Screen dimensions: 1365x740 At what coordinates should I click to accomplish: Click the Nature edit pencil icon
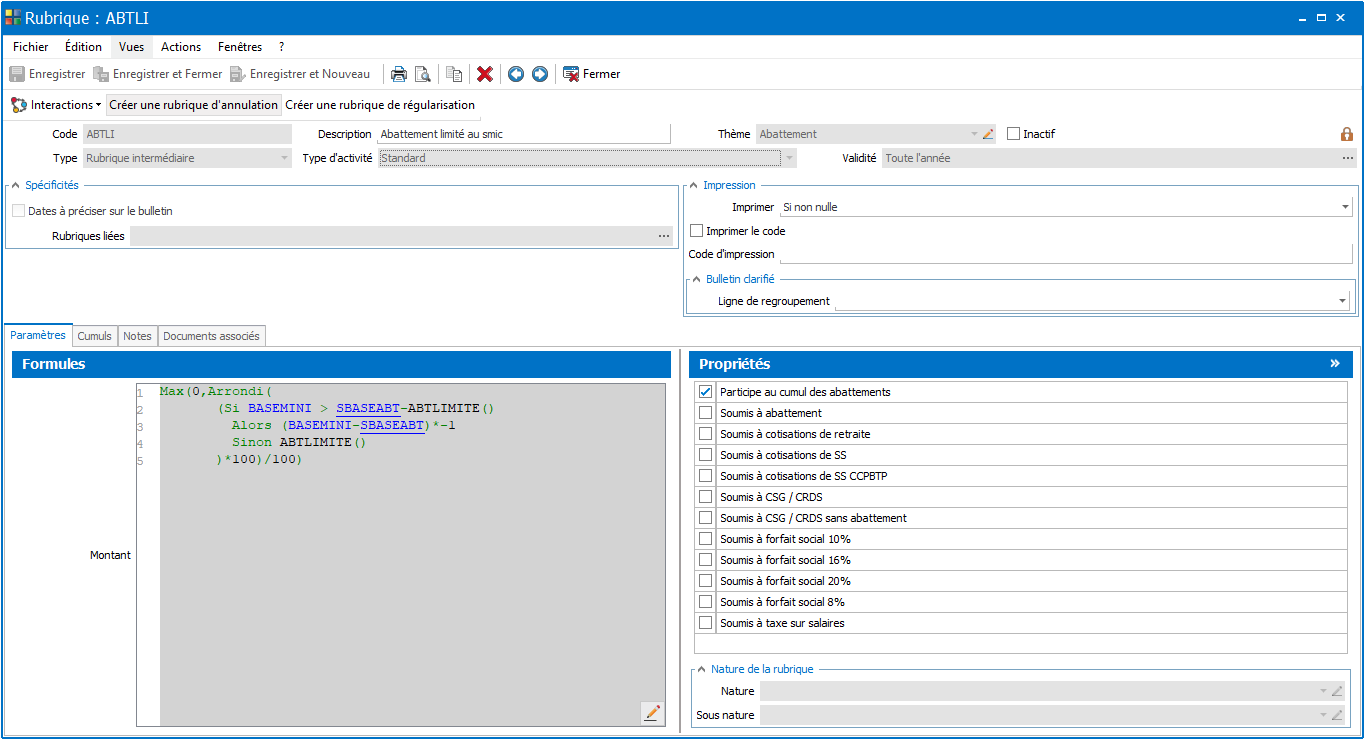(1337, 691)
